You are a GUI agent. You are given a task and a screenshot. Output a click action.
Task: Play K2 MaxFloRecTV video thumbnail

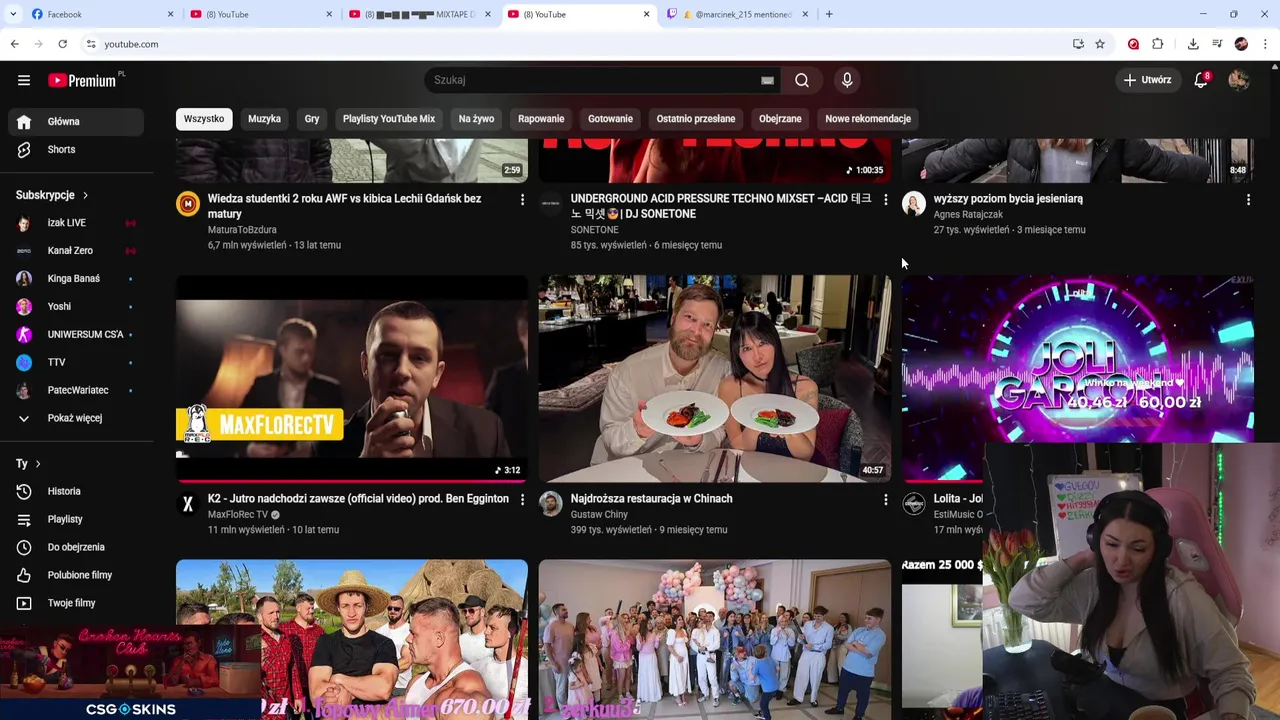pyautogui.click(x=352, y=379)
